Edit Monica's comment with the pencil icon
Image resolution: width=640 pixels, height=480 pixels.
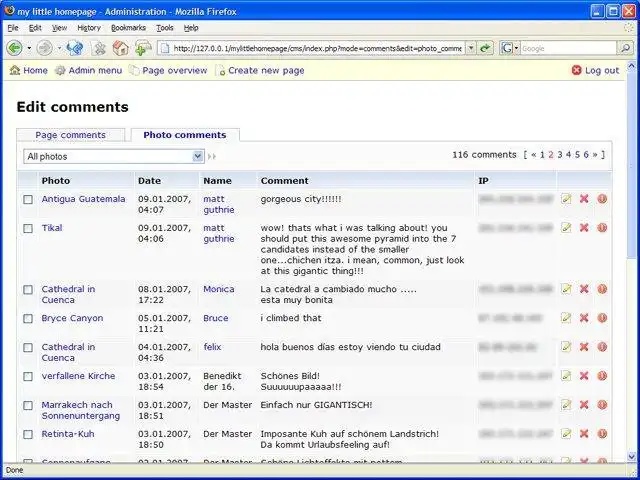pos(566,289)
